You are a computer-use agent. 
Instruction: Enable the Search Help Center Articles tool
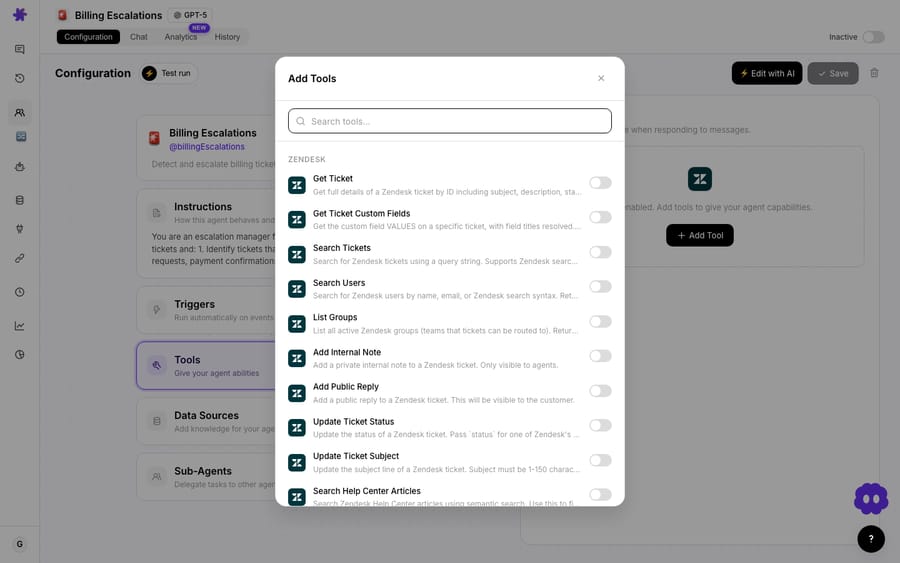600,495
